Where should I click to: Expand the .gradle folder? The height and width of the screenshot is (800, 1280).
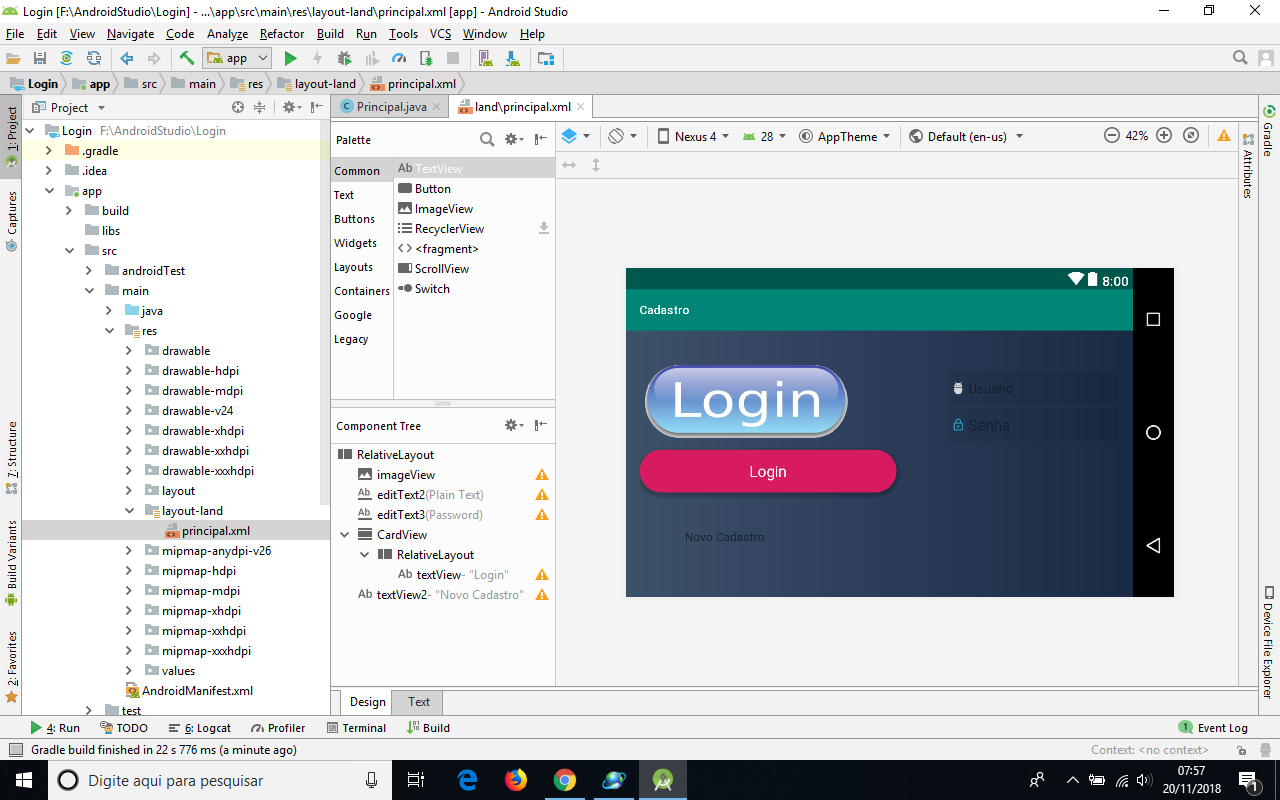click(x=49, y=151)
